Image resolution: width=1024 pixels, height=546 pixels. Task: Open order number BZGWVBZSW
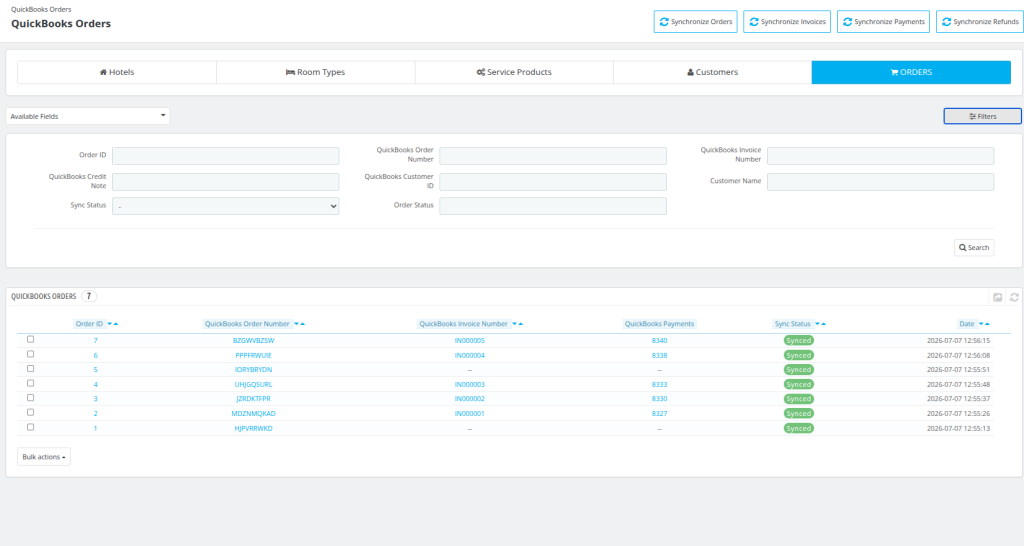[x=253, y=340]
